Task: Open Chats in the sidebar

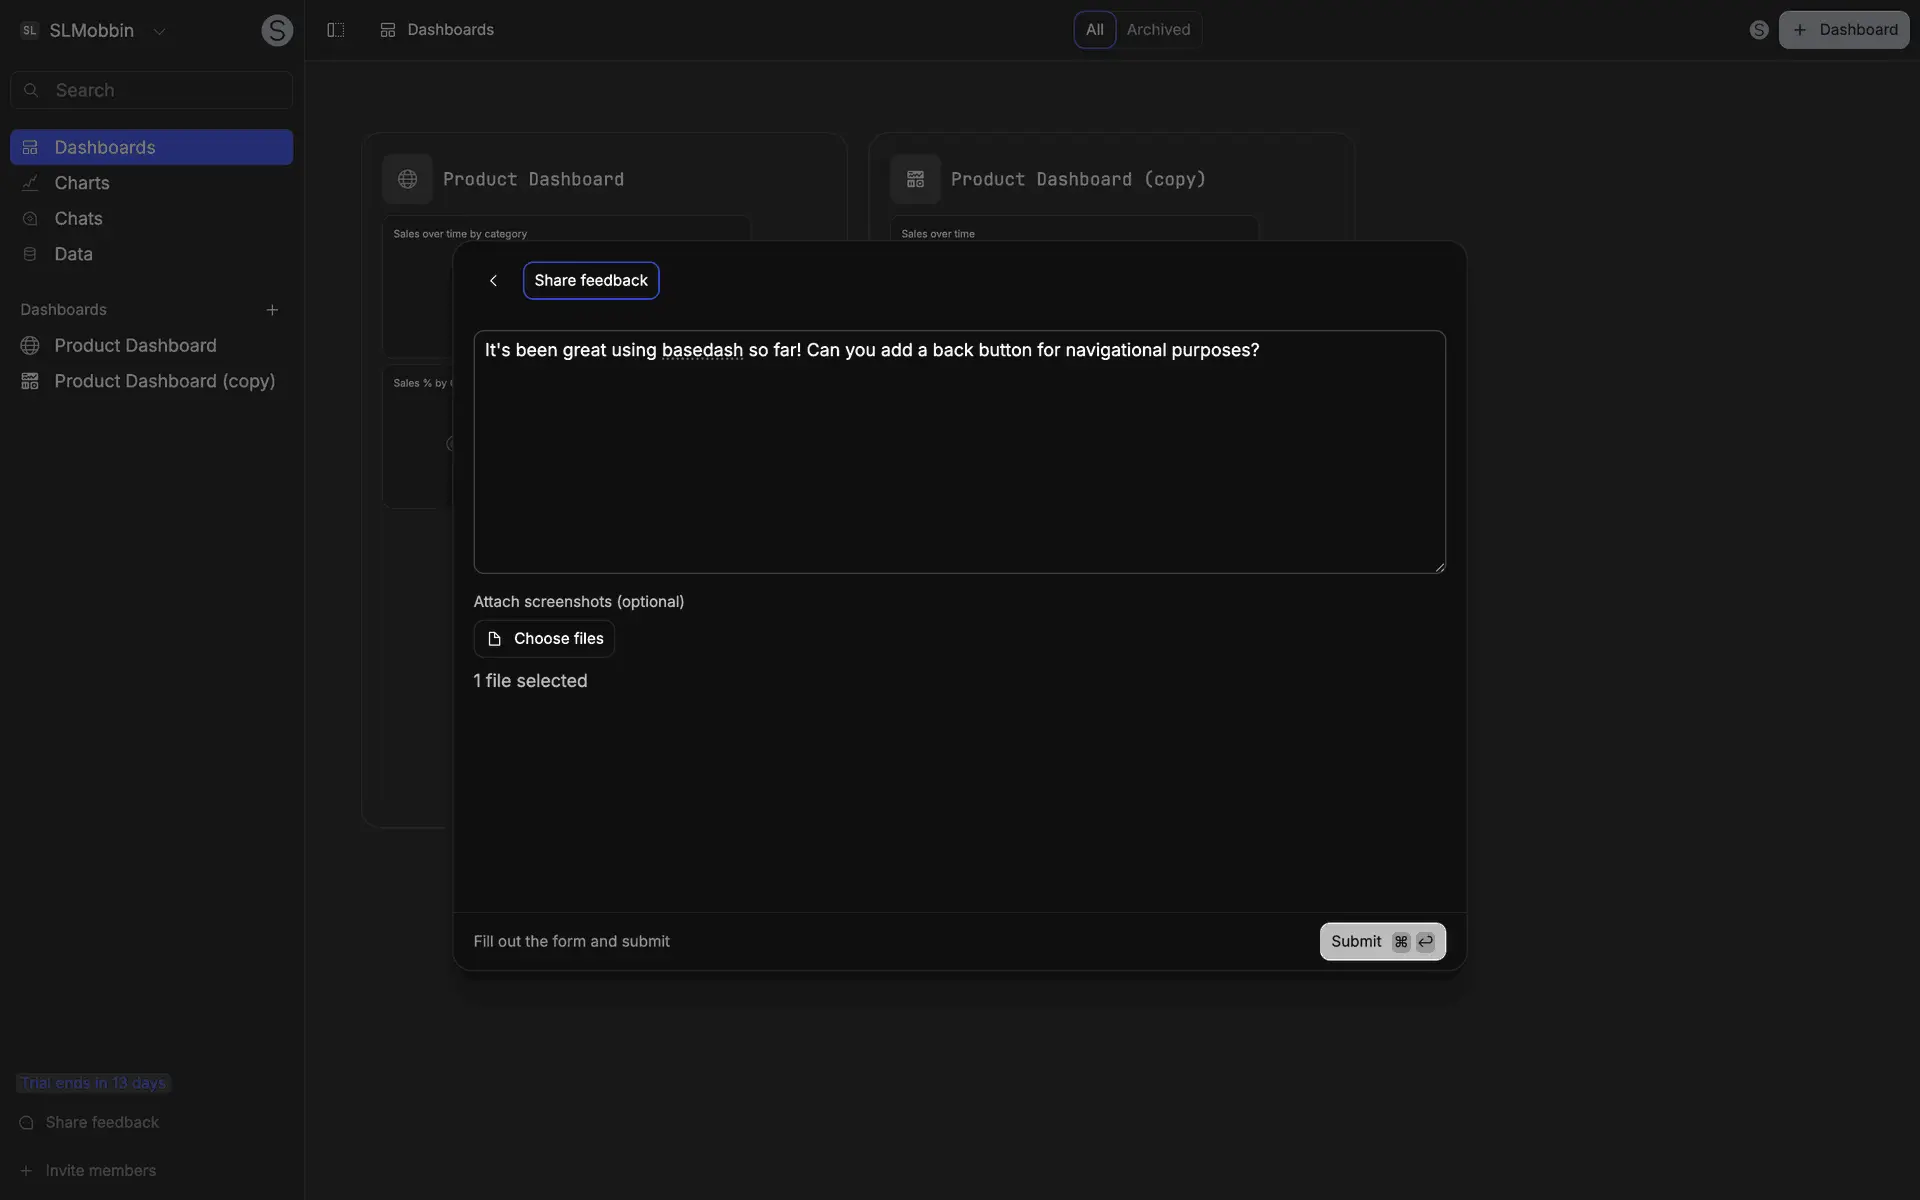Action: [x=78, y=218]
